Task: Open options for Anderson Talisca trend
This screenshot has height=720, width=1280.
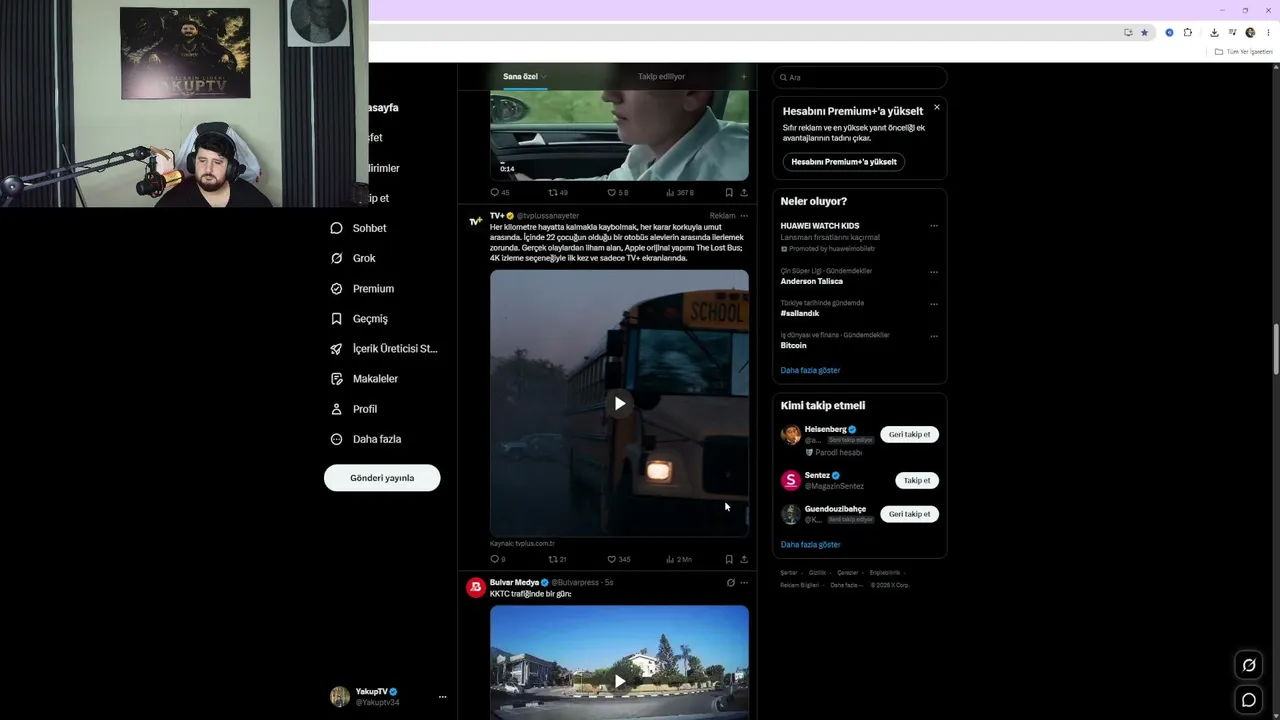Action: pyautogui.click(x=934, y=272)
